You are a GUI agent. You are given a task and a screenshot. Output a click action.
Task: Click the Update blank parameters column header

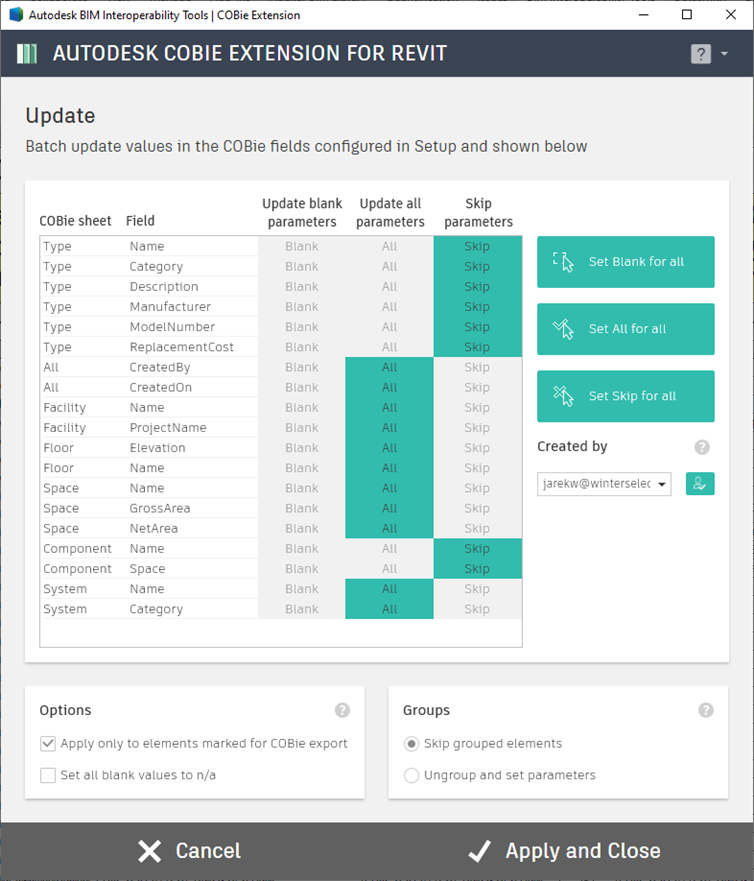[302, 212]
